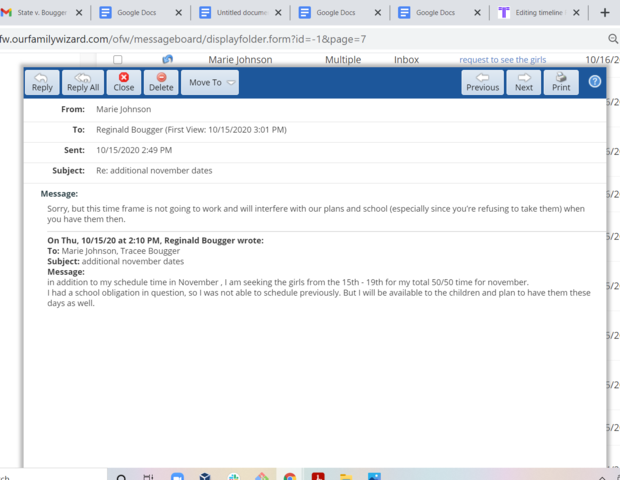
Task: Close the Editing timeline tab
Action: coord(577,13)
